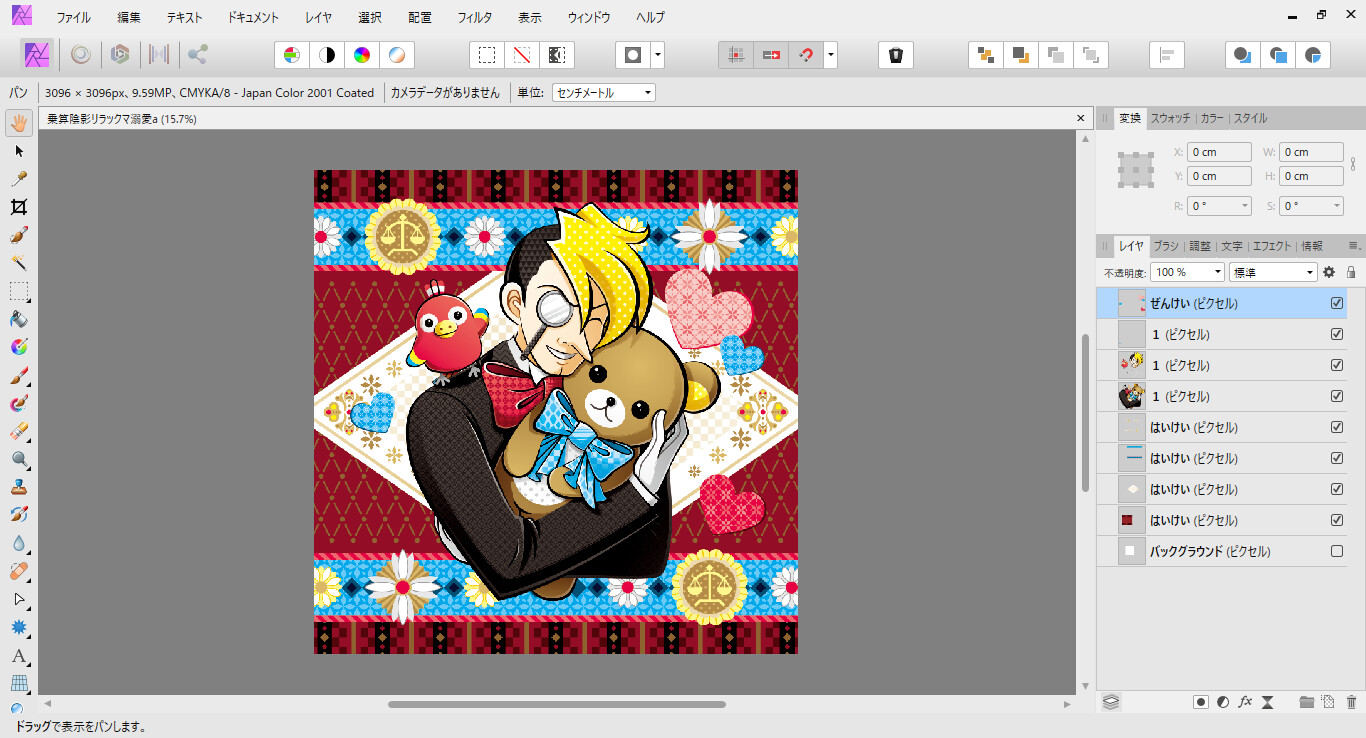Toggle visibility of ぜんけい layer
The width and height of the screenshot is (1366, 738).
[1337, 303]
